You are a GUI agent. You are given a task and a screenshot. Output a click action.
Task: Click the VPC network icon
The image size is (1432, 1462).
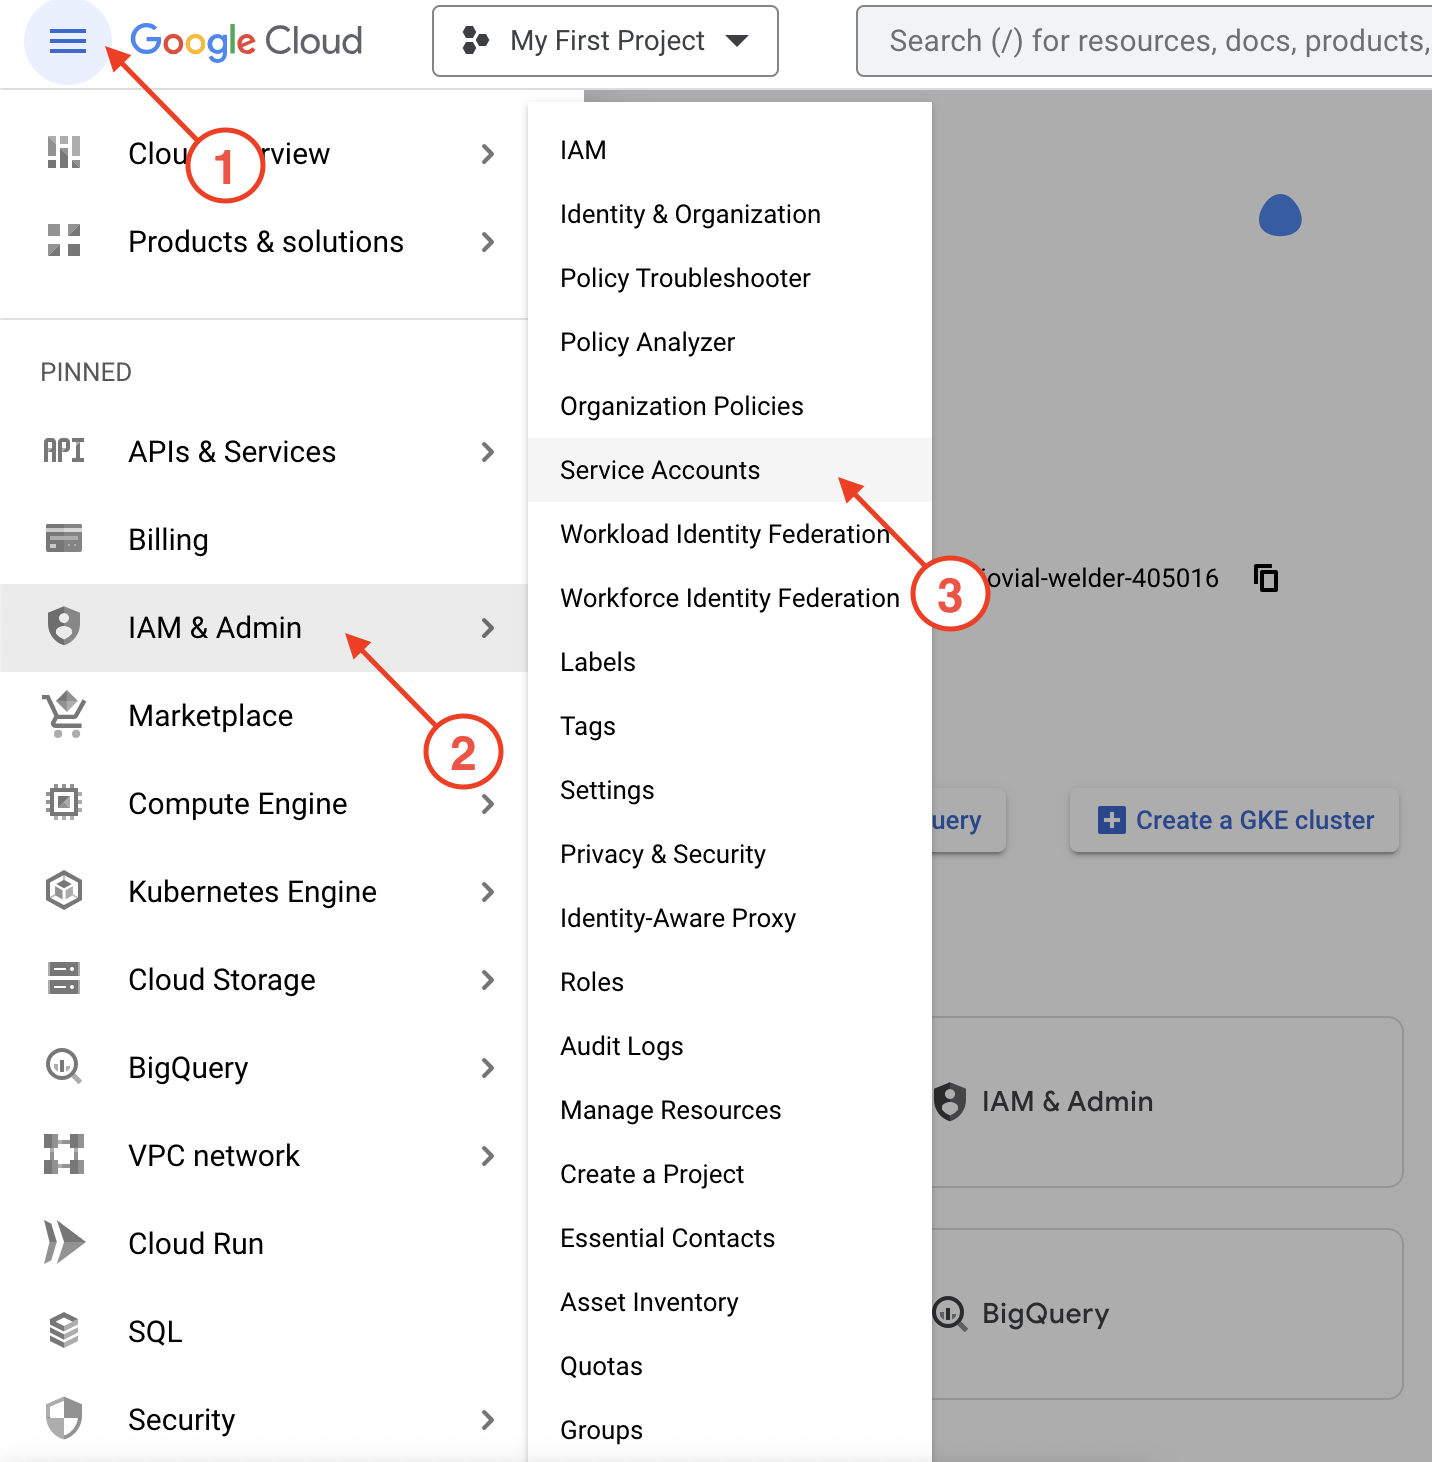coord(64,1155)
